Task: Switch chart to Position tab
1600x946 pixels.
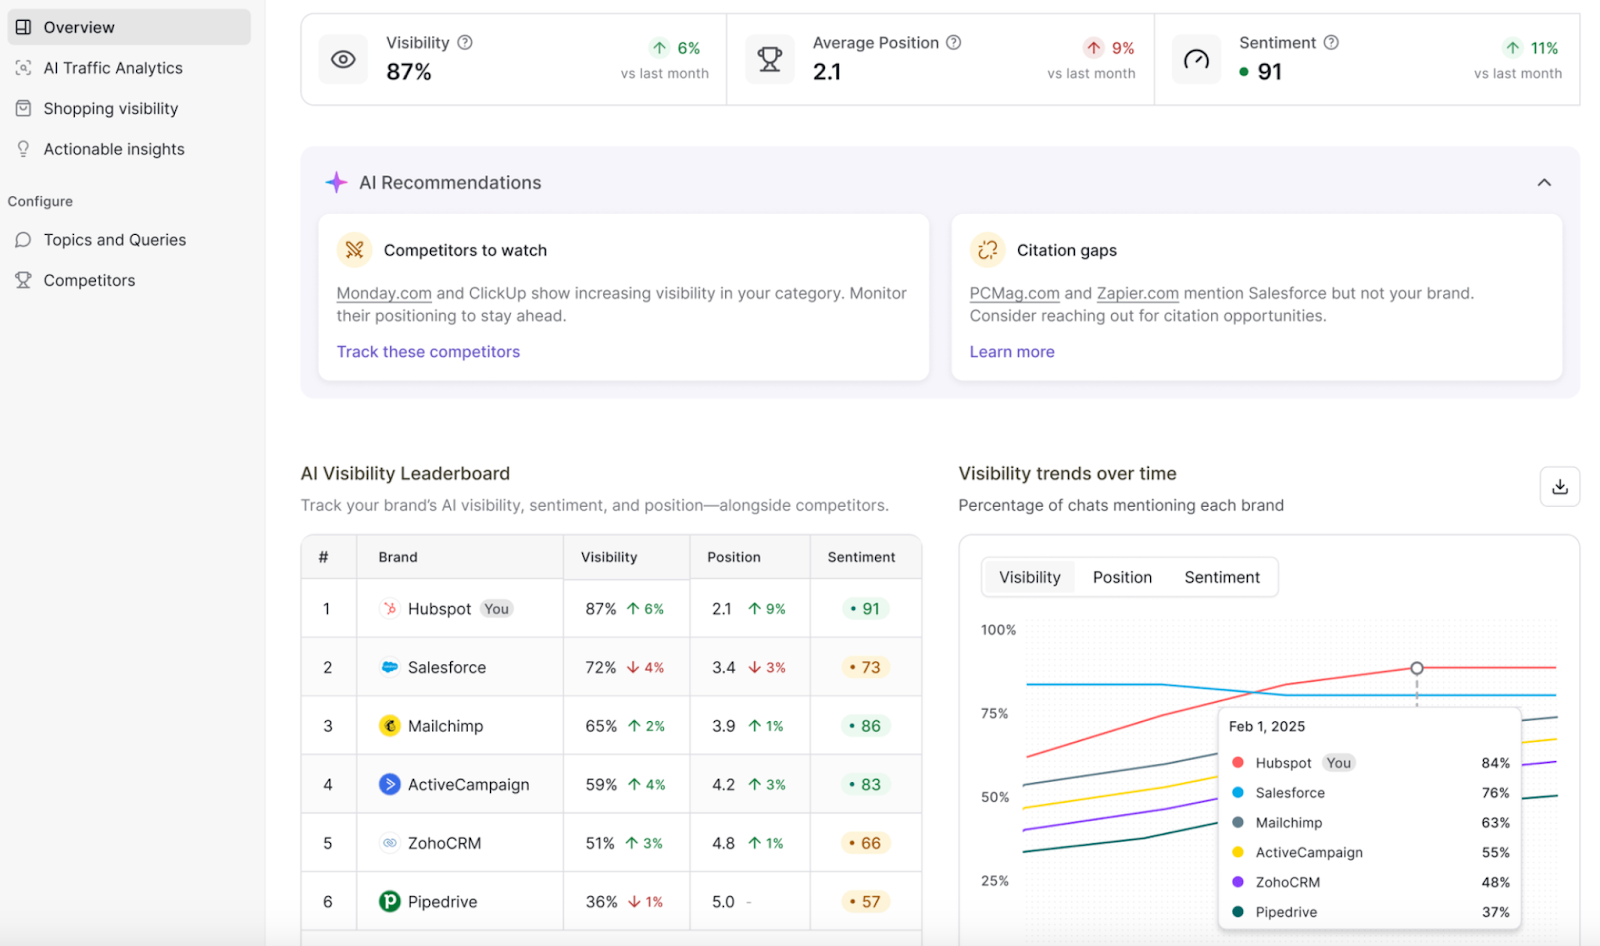Action: pyautogui.click(x=1122, y=577)
